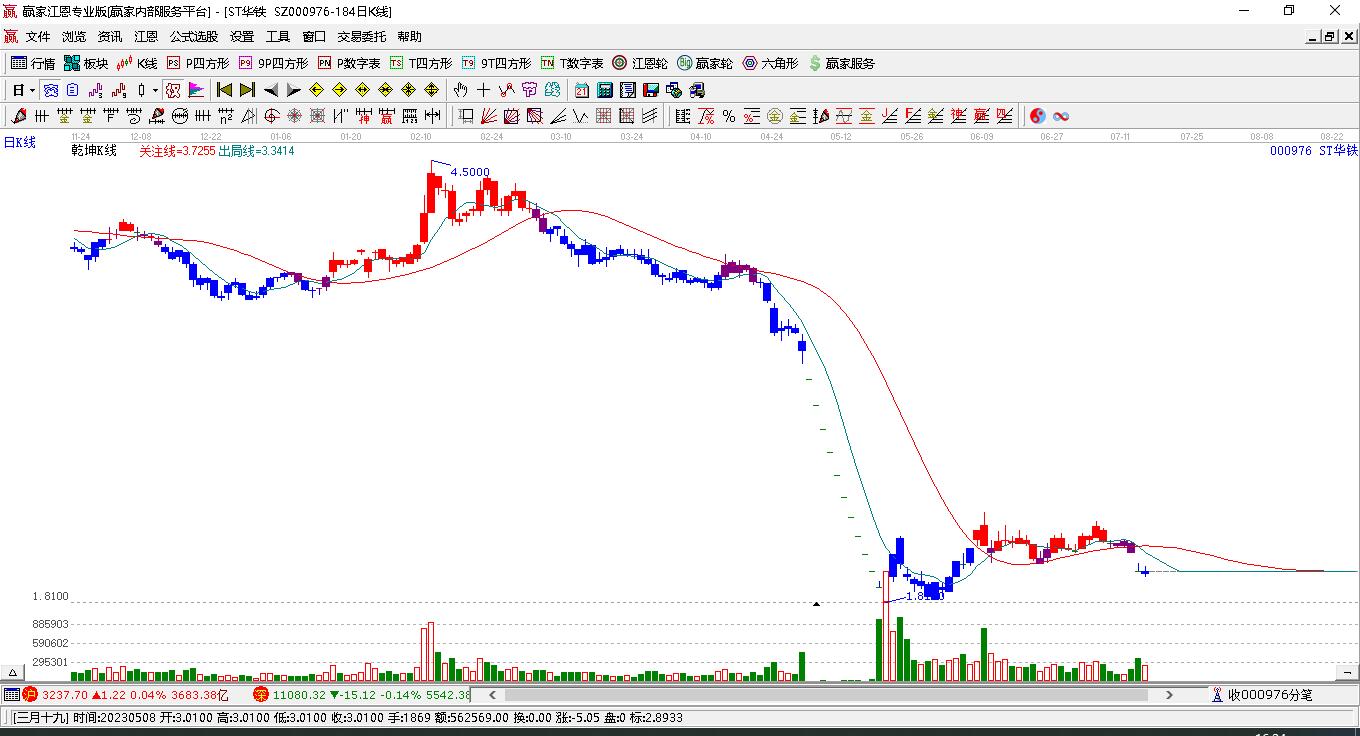Select the red pencil drawing tool
This screenshot has width=1360, height=736.
(19, 116)
